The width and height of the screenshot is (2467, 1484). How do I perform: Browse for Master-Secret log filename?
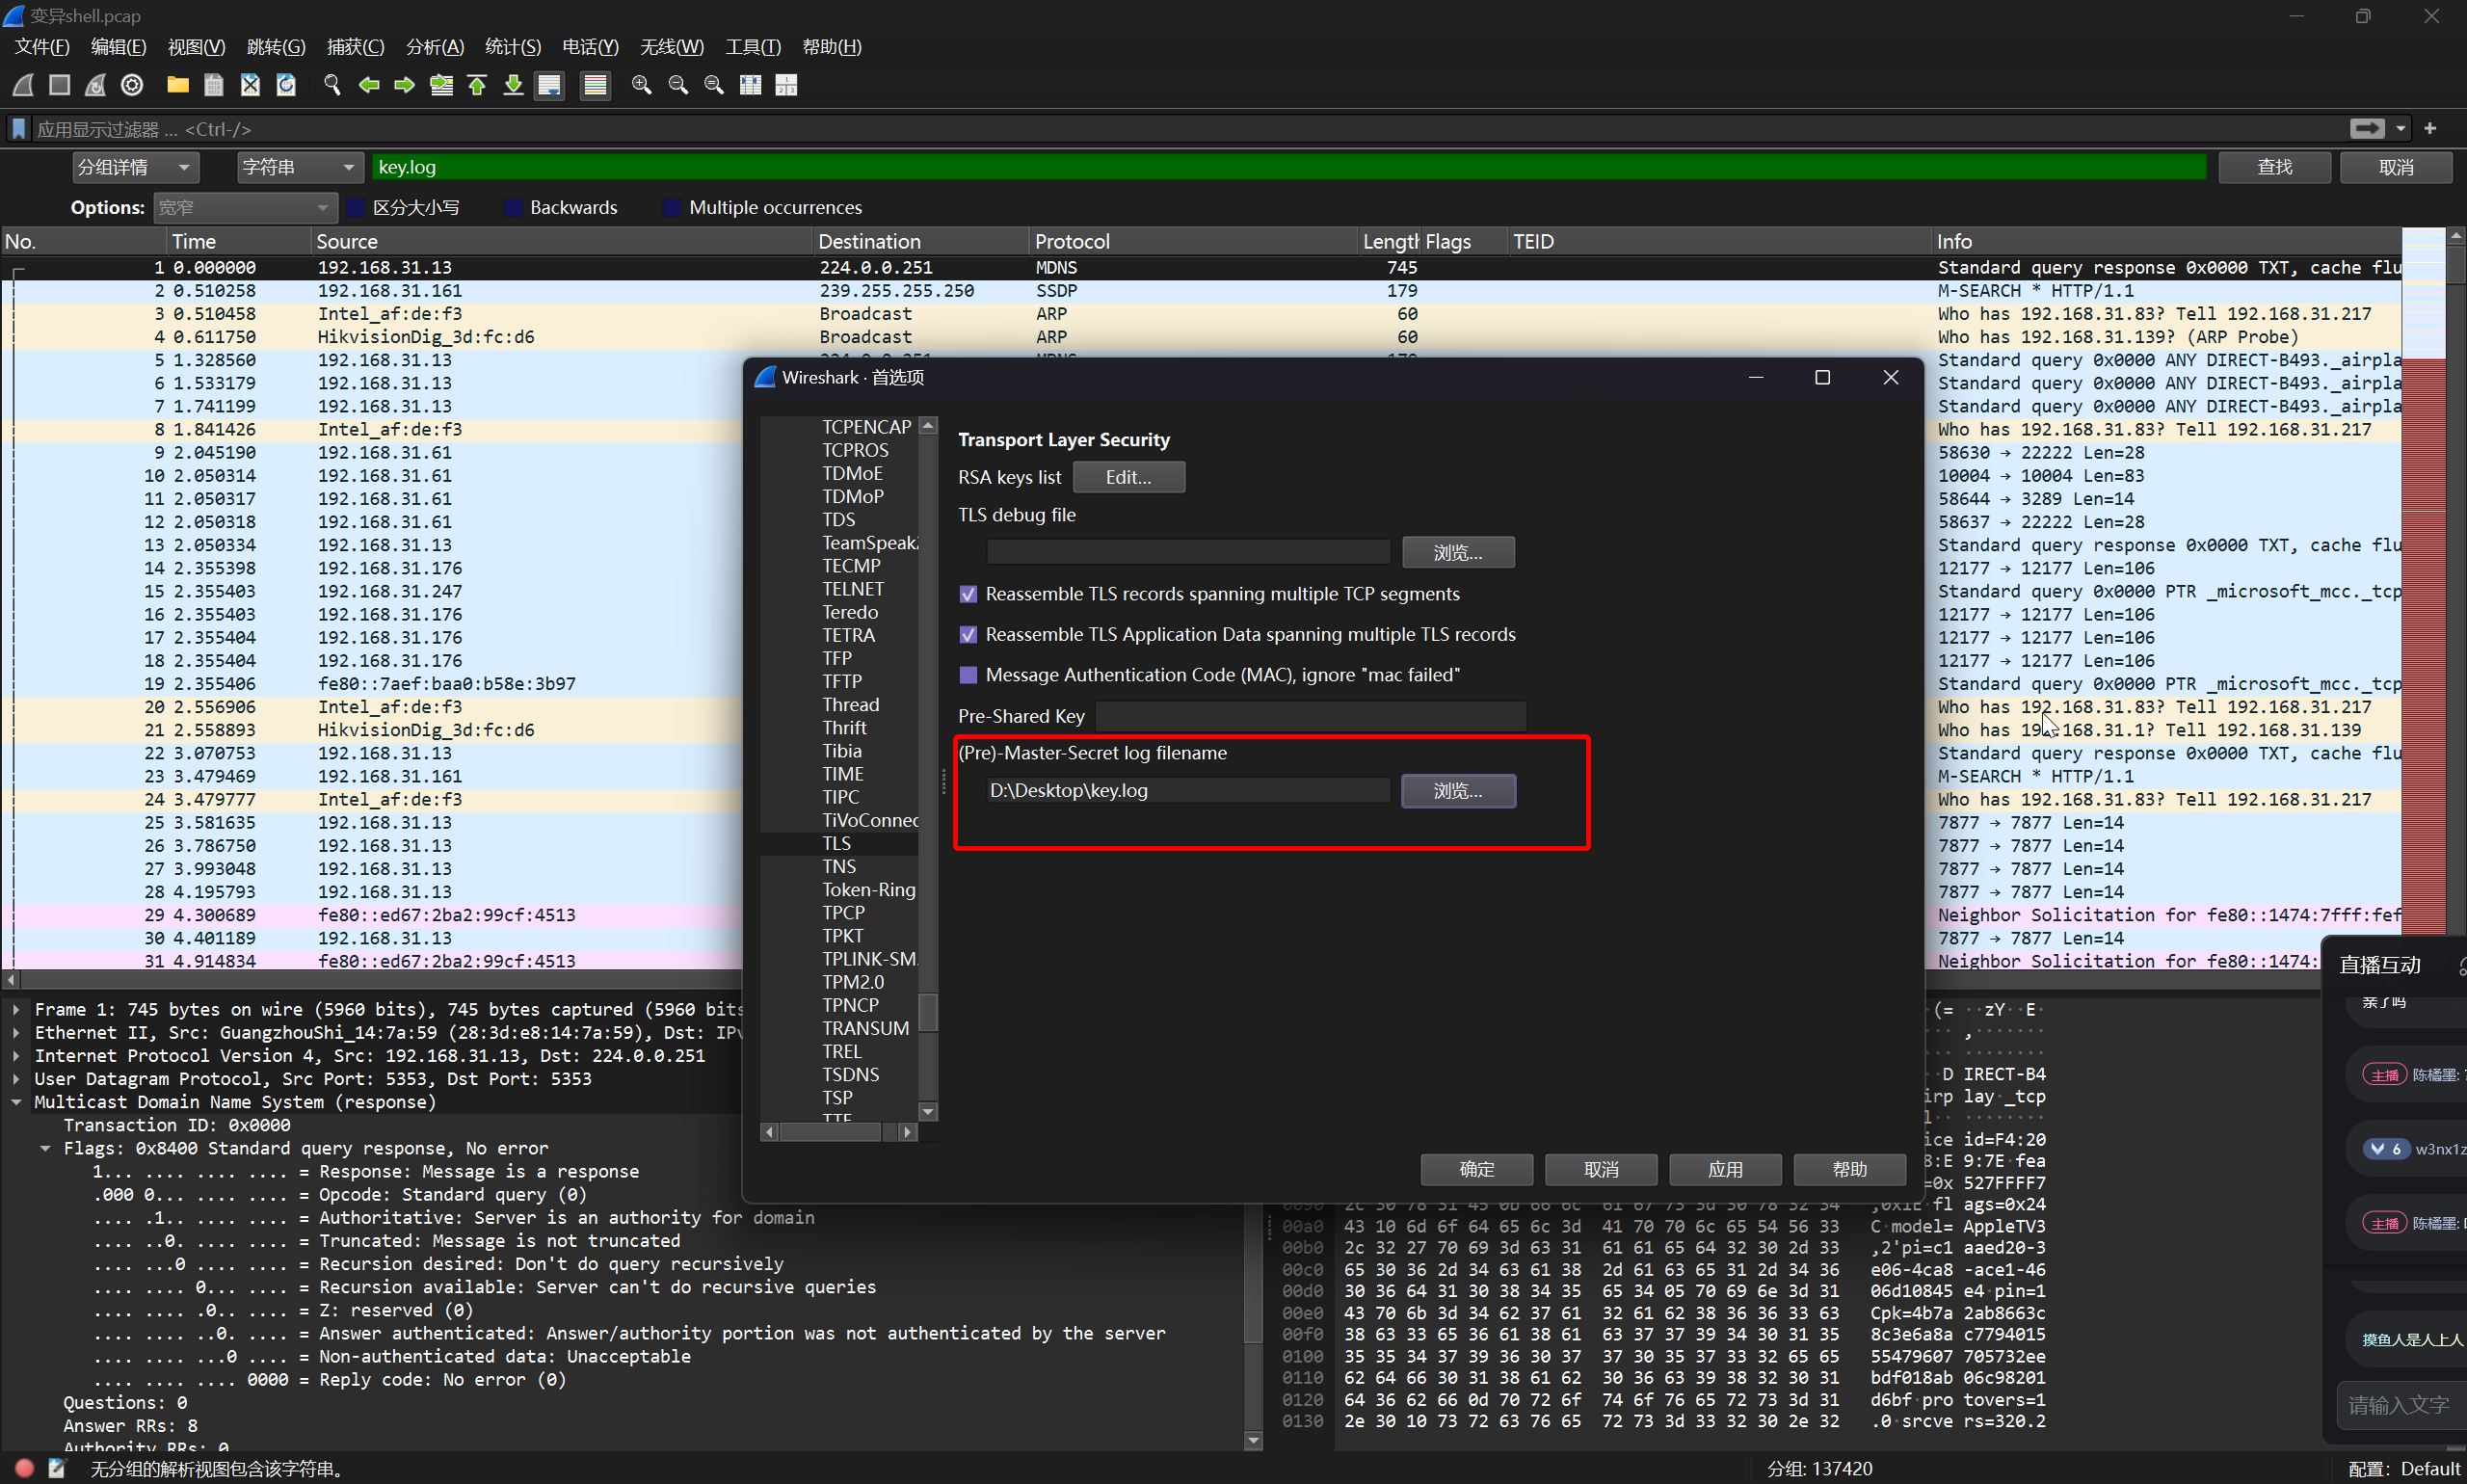coord(1458,791)
